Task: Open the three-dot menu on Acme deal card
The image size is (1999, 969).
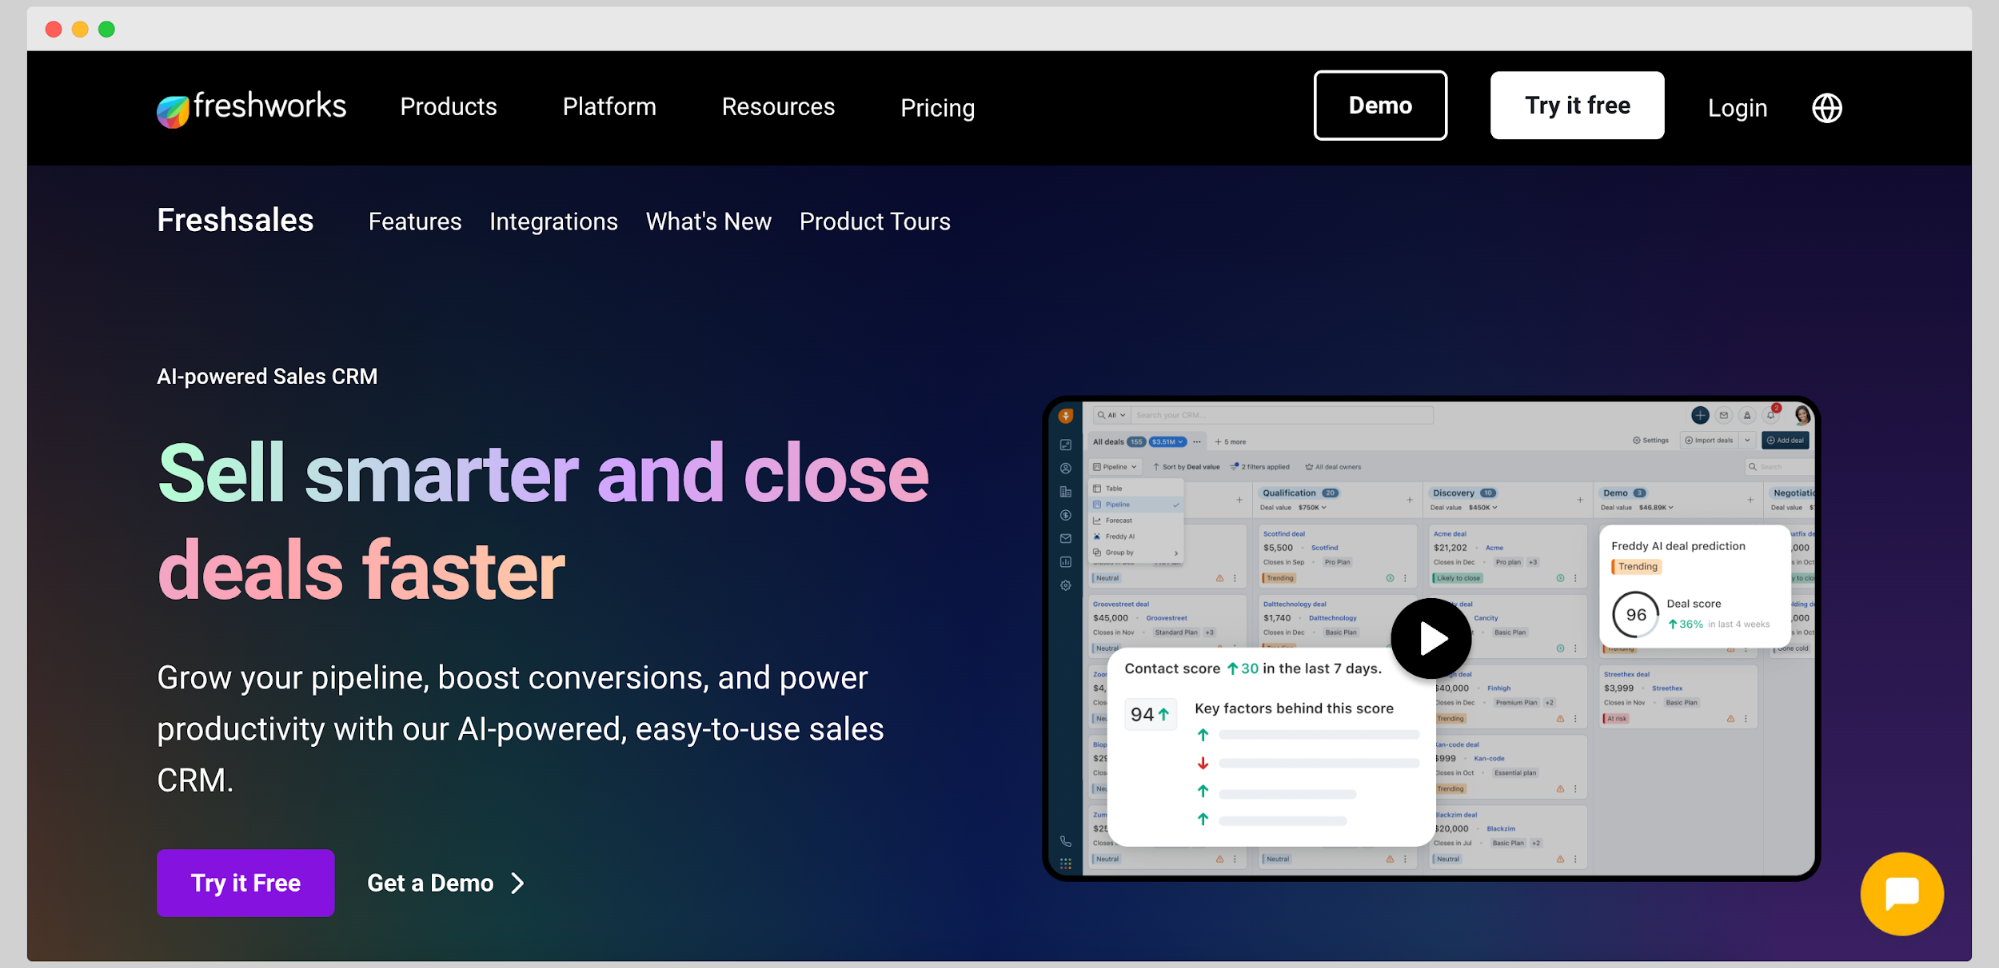Action: tap(1575, 578)
